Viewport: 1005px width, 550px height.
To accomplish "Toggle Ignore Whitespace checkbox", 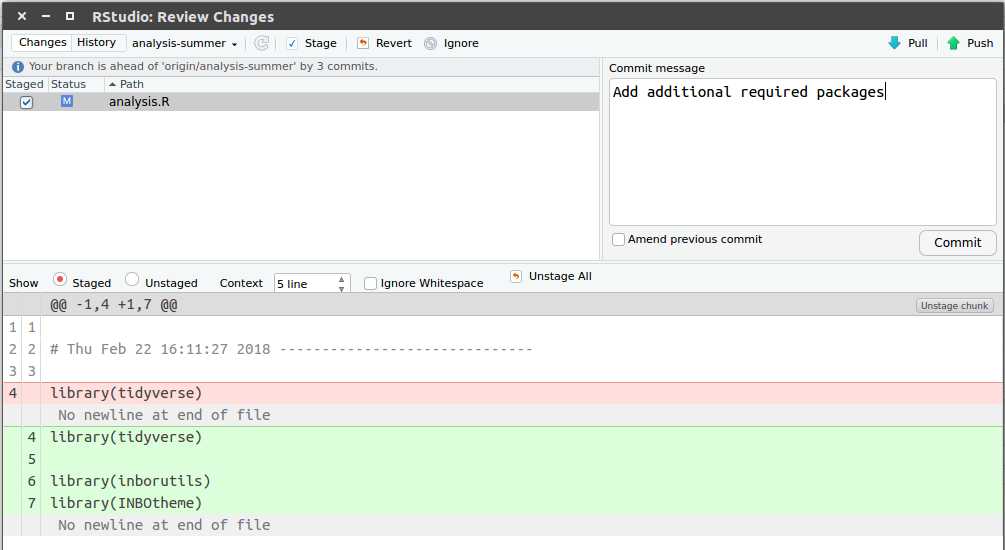I will pyautogui.click(x=371, y=284).
